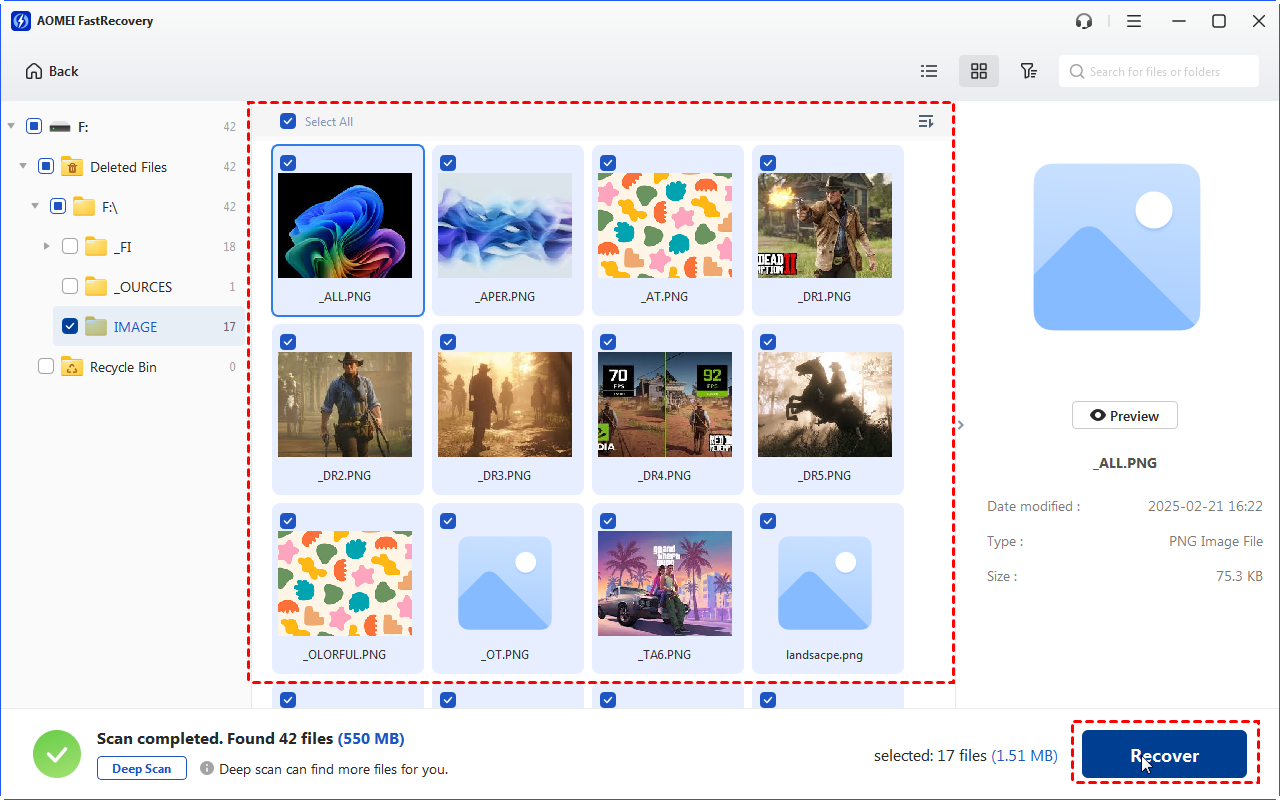
Task: Collapse the F: drive tree node
Action: tap(11, 127)
